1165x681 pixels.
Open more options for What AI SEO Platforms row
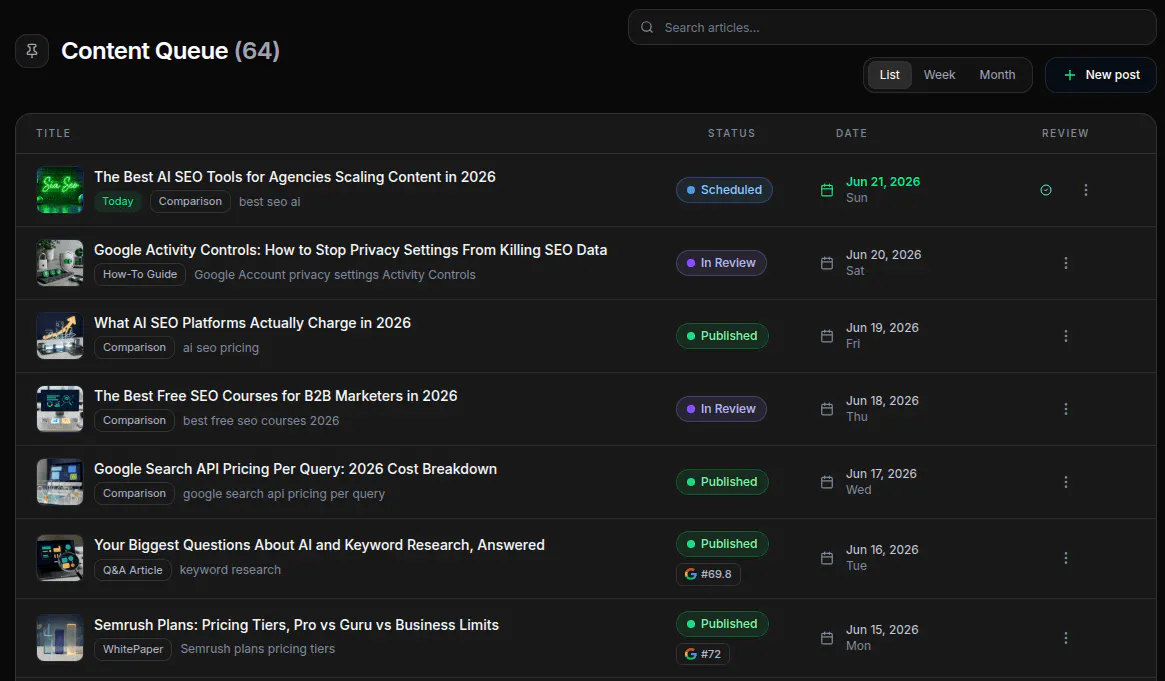coord(1065,336)
